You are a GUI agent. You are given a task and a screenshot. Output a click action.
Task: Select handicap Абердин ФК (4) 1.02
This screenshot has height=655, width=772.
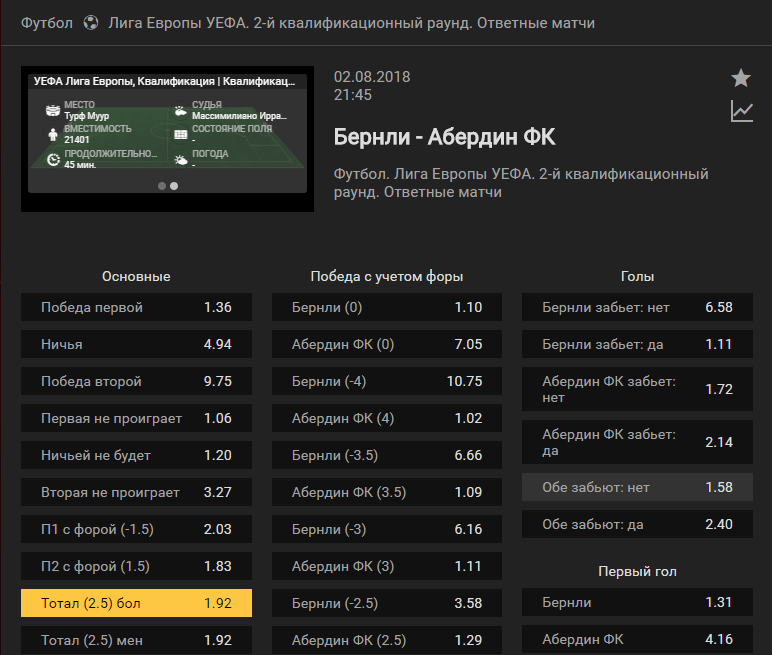tap(387, 418)
